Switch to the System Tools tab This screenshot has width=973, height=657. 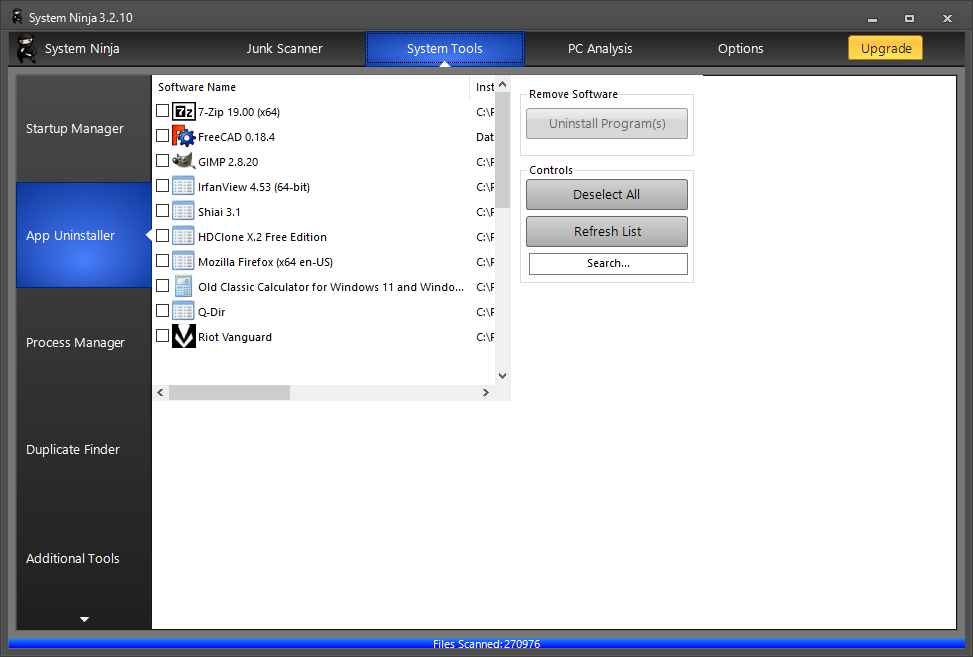(445, 48)
